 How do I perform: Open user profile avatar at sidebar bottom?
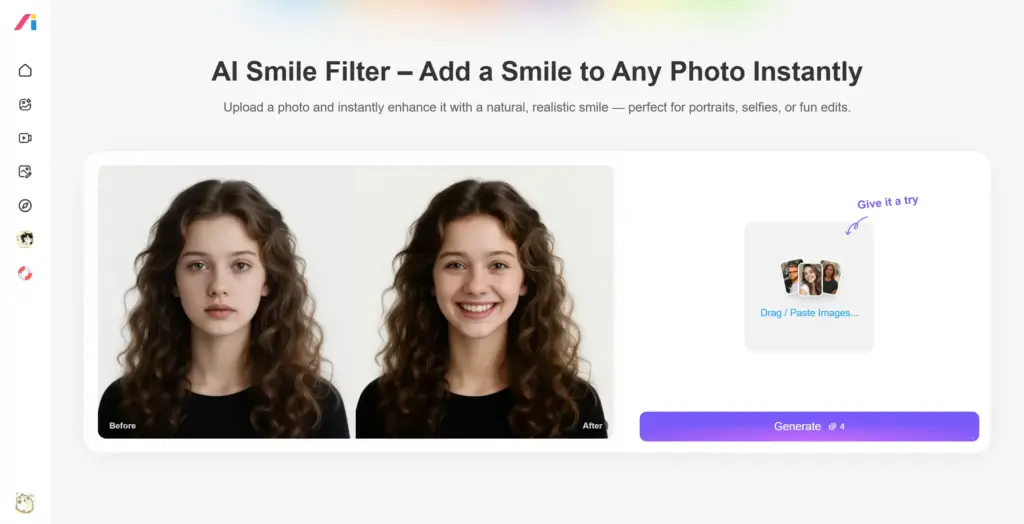click(x=25, y=502)
